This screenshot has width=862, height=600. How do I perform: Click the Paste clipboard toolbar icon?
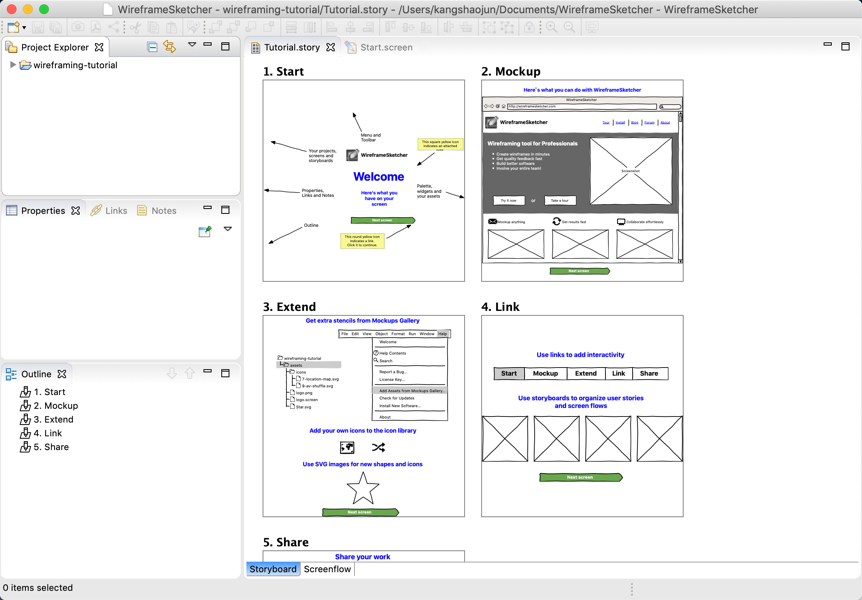click(172, 27)
